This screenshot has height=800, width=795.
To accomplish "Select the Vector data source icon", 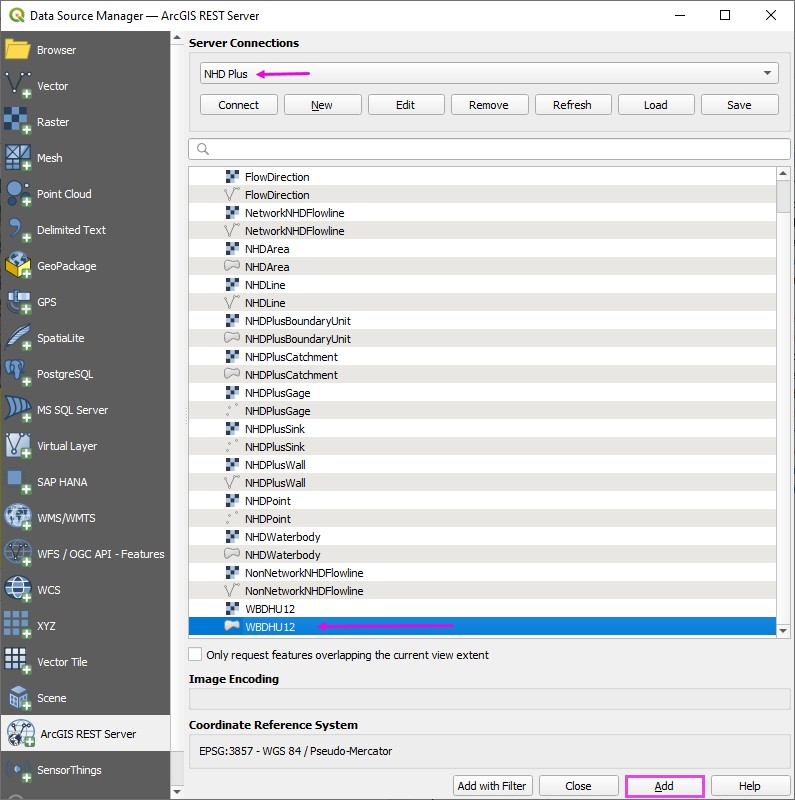I will [x=18, y=86].
